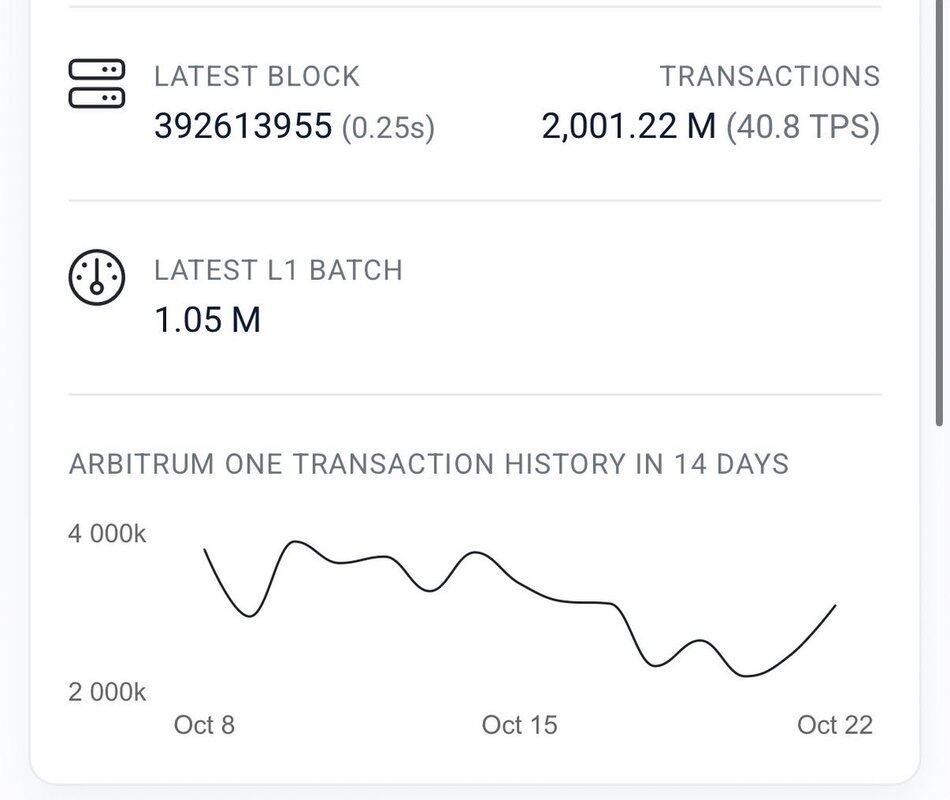Image resolution: width=950 pixels, height=800 pixels.
Task: Click the Oct 15 date label on chart
Action: coord(519,725)
